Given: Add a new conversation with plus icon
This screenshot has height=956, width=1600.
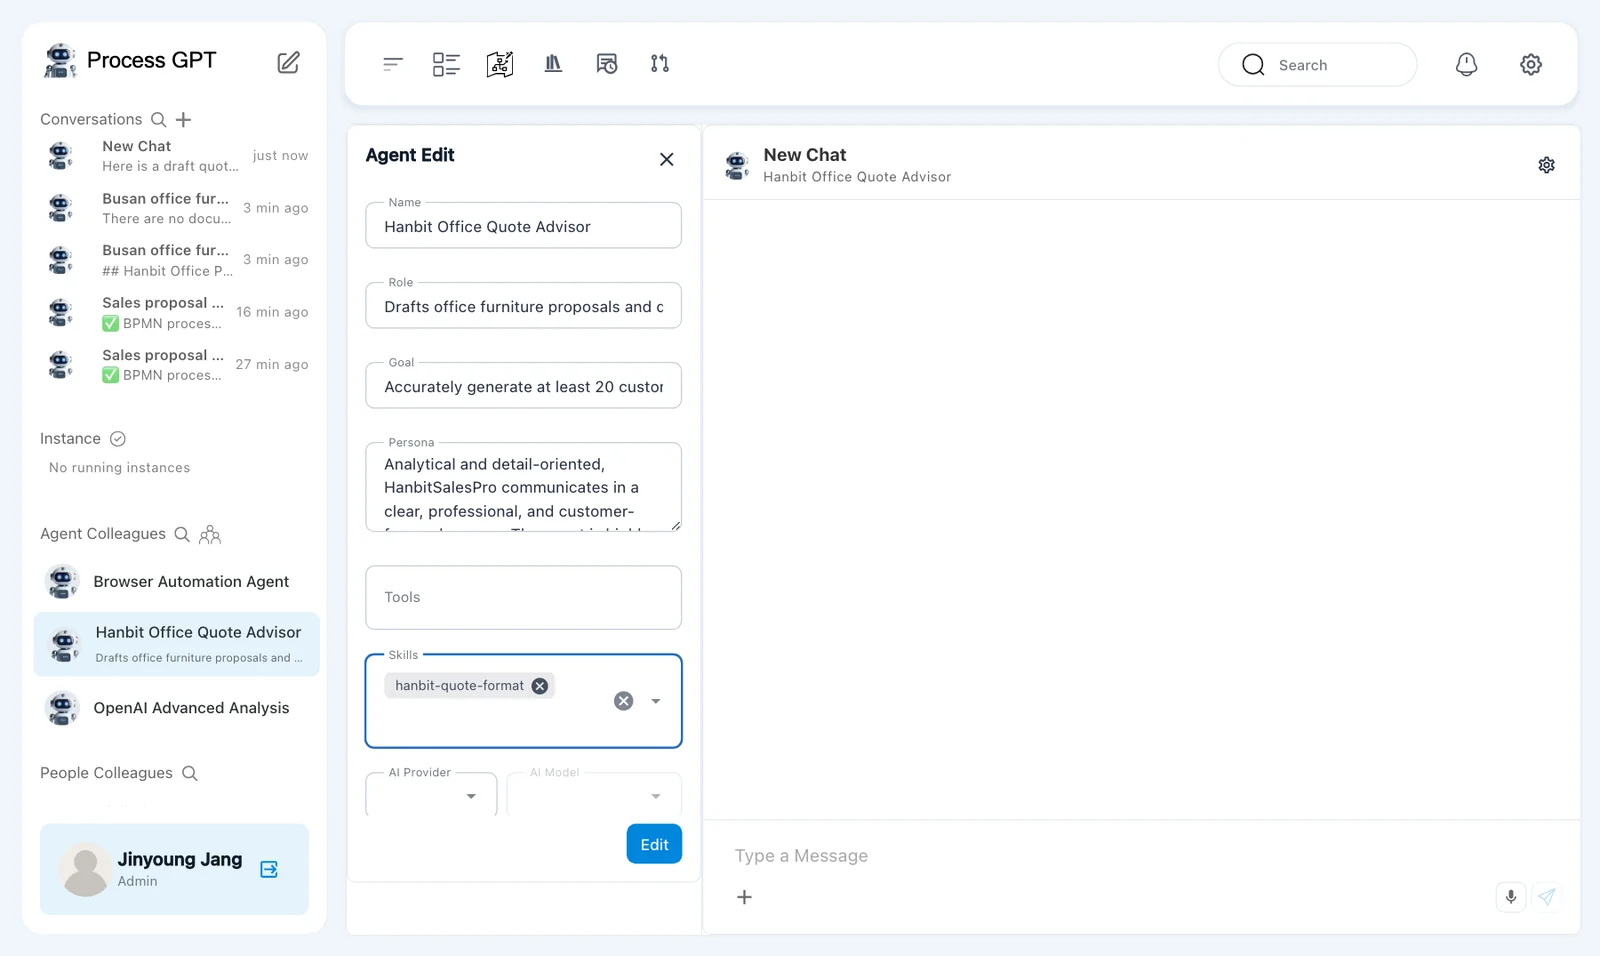Looking at the screenshot, I should 183,119.
